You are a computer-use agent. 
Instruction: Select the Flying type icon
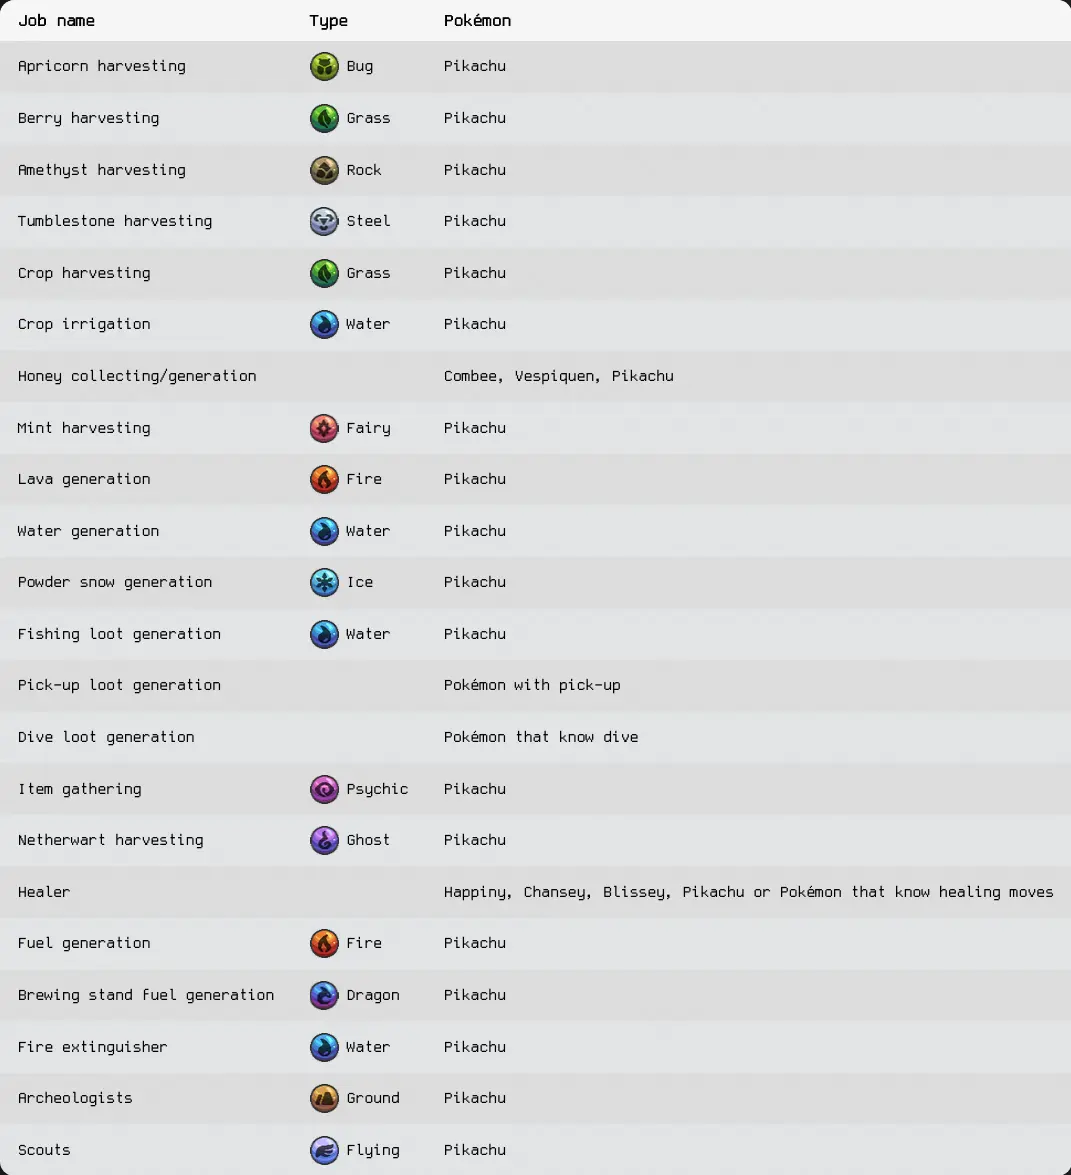point(324,1150)
